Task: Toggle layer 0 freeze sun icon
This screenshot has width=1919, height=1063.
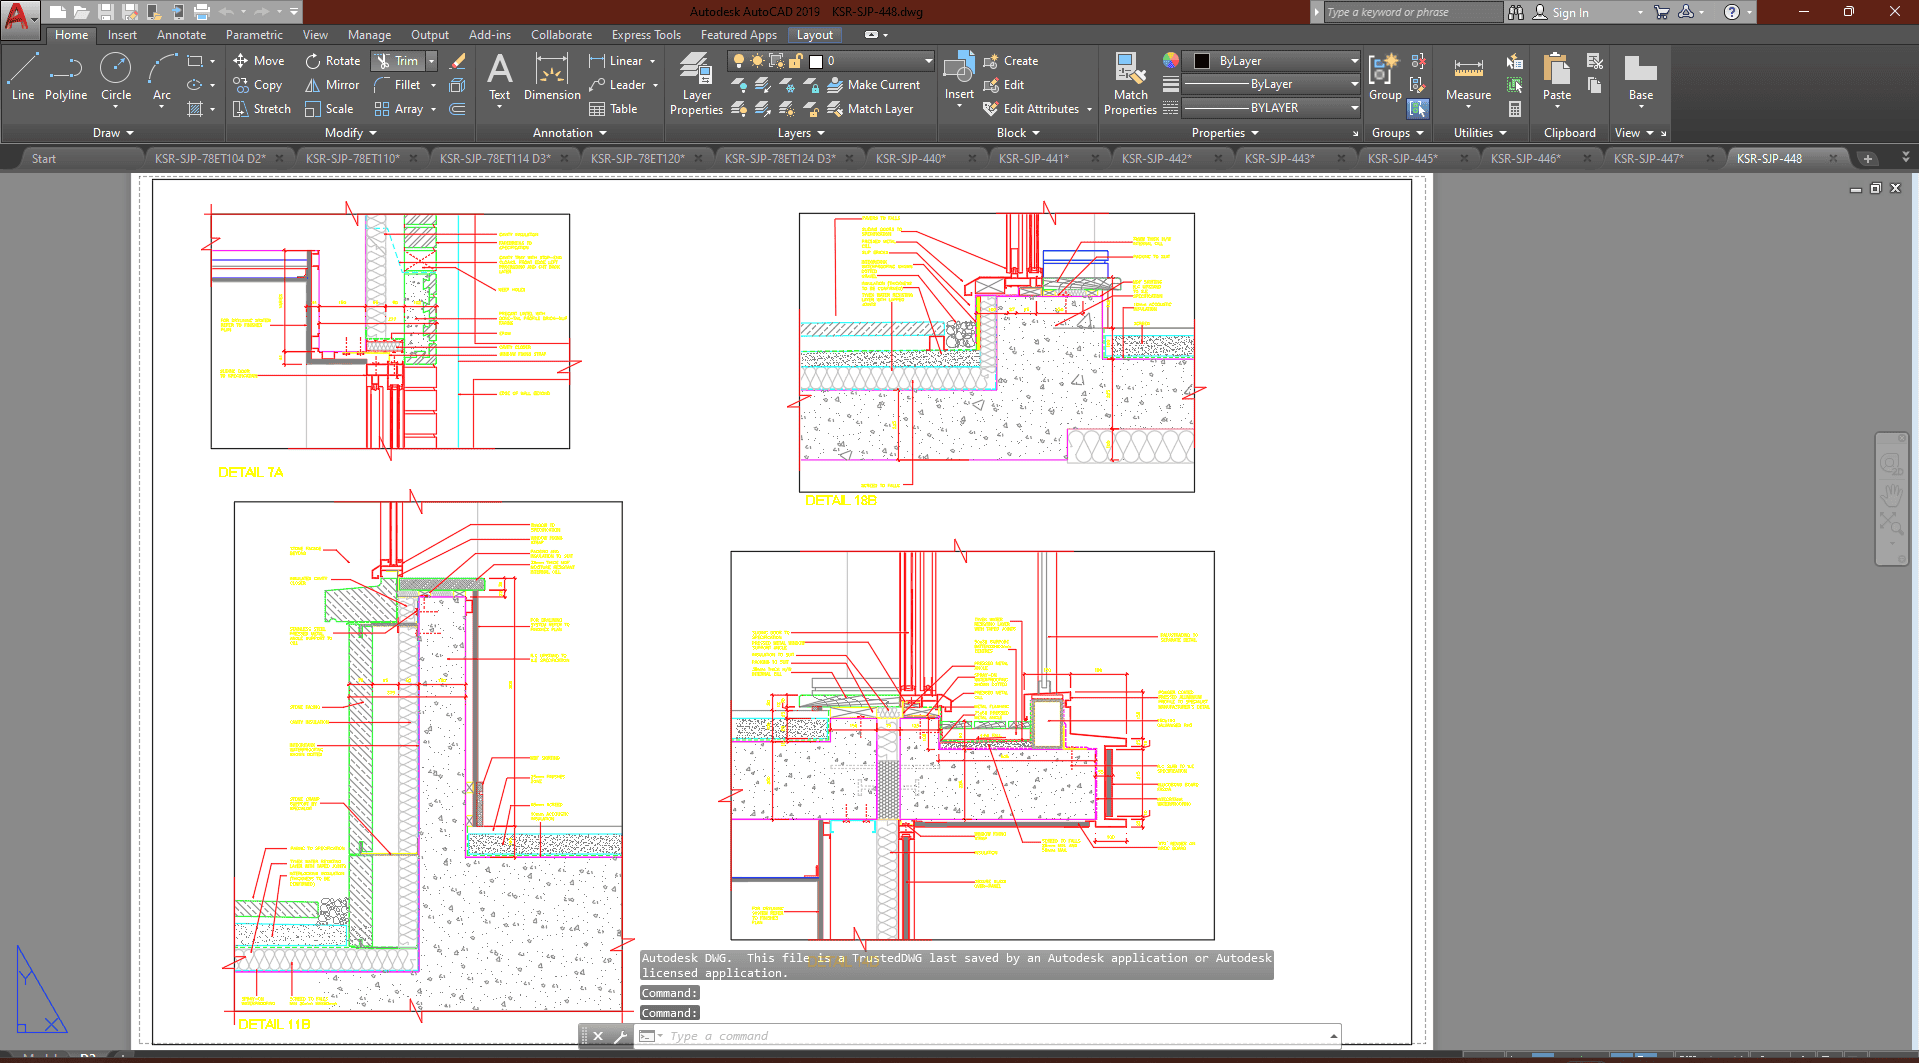Action: (x=757, y=61)
